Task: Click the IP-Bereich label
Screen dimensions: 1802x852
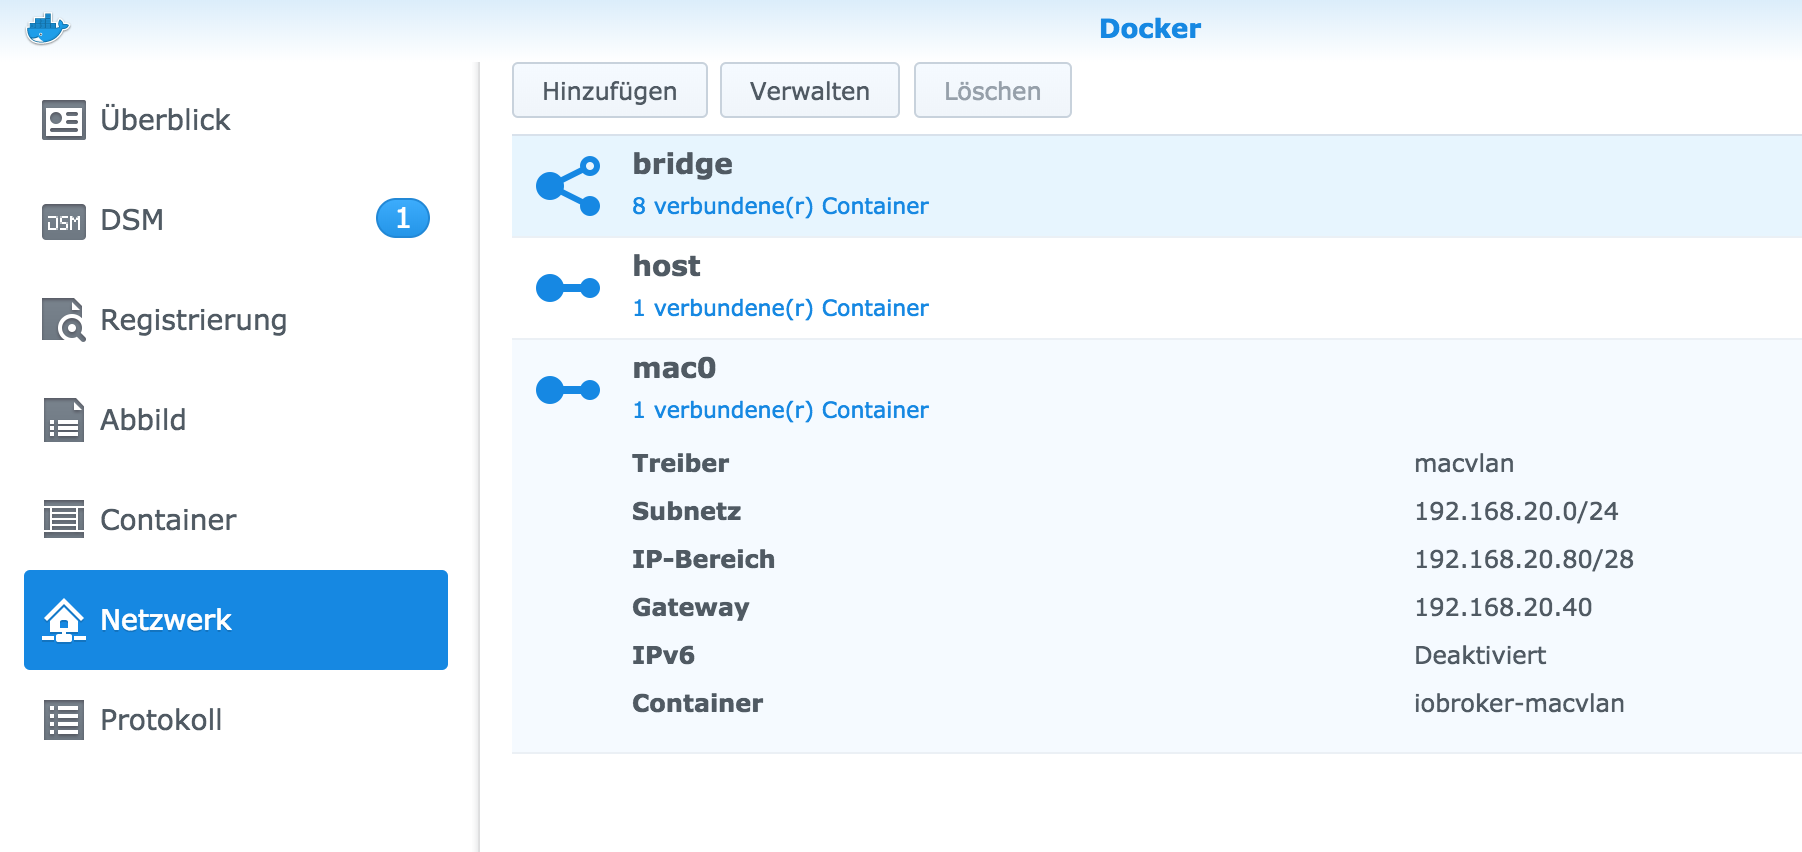Action: 703,559
